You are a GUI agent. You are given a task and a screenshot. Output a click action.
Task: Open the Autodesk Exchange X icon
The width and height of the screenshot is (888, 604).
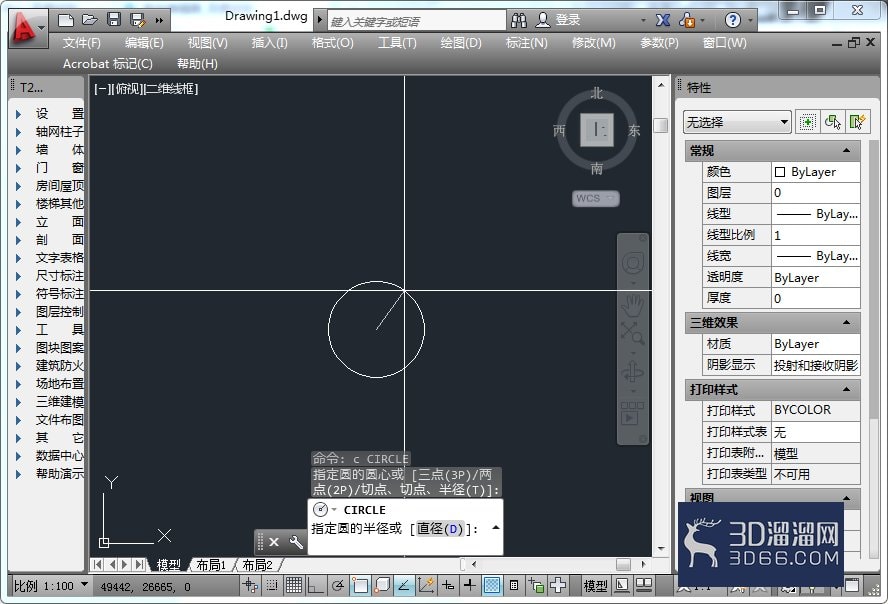click(x=663, y=20)
